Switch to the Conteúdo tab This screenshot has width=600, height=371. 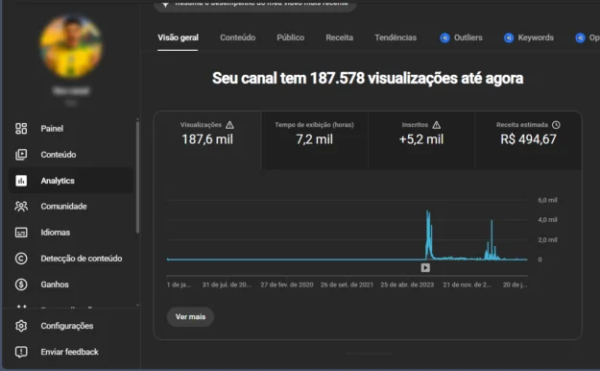click(x=238, y=38)
